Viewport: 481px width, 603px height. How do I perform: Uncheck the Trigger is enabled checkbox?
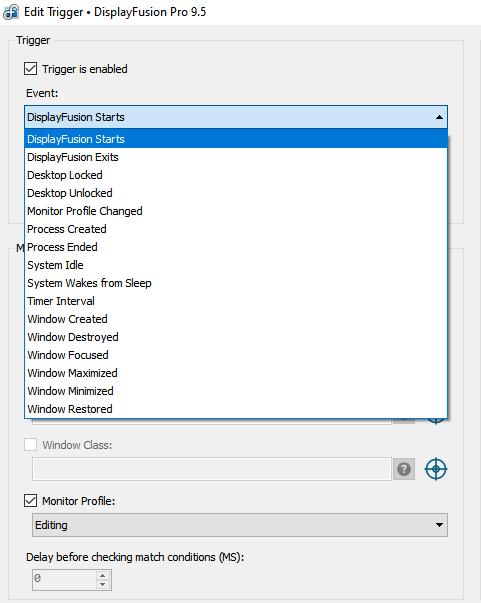[x=31, y=69]
